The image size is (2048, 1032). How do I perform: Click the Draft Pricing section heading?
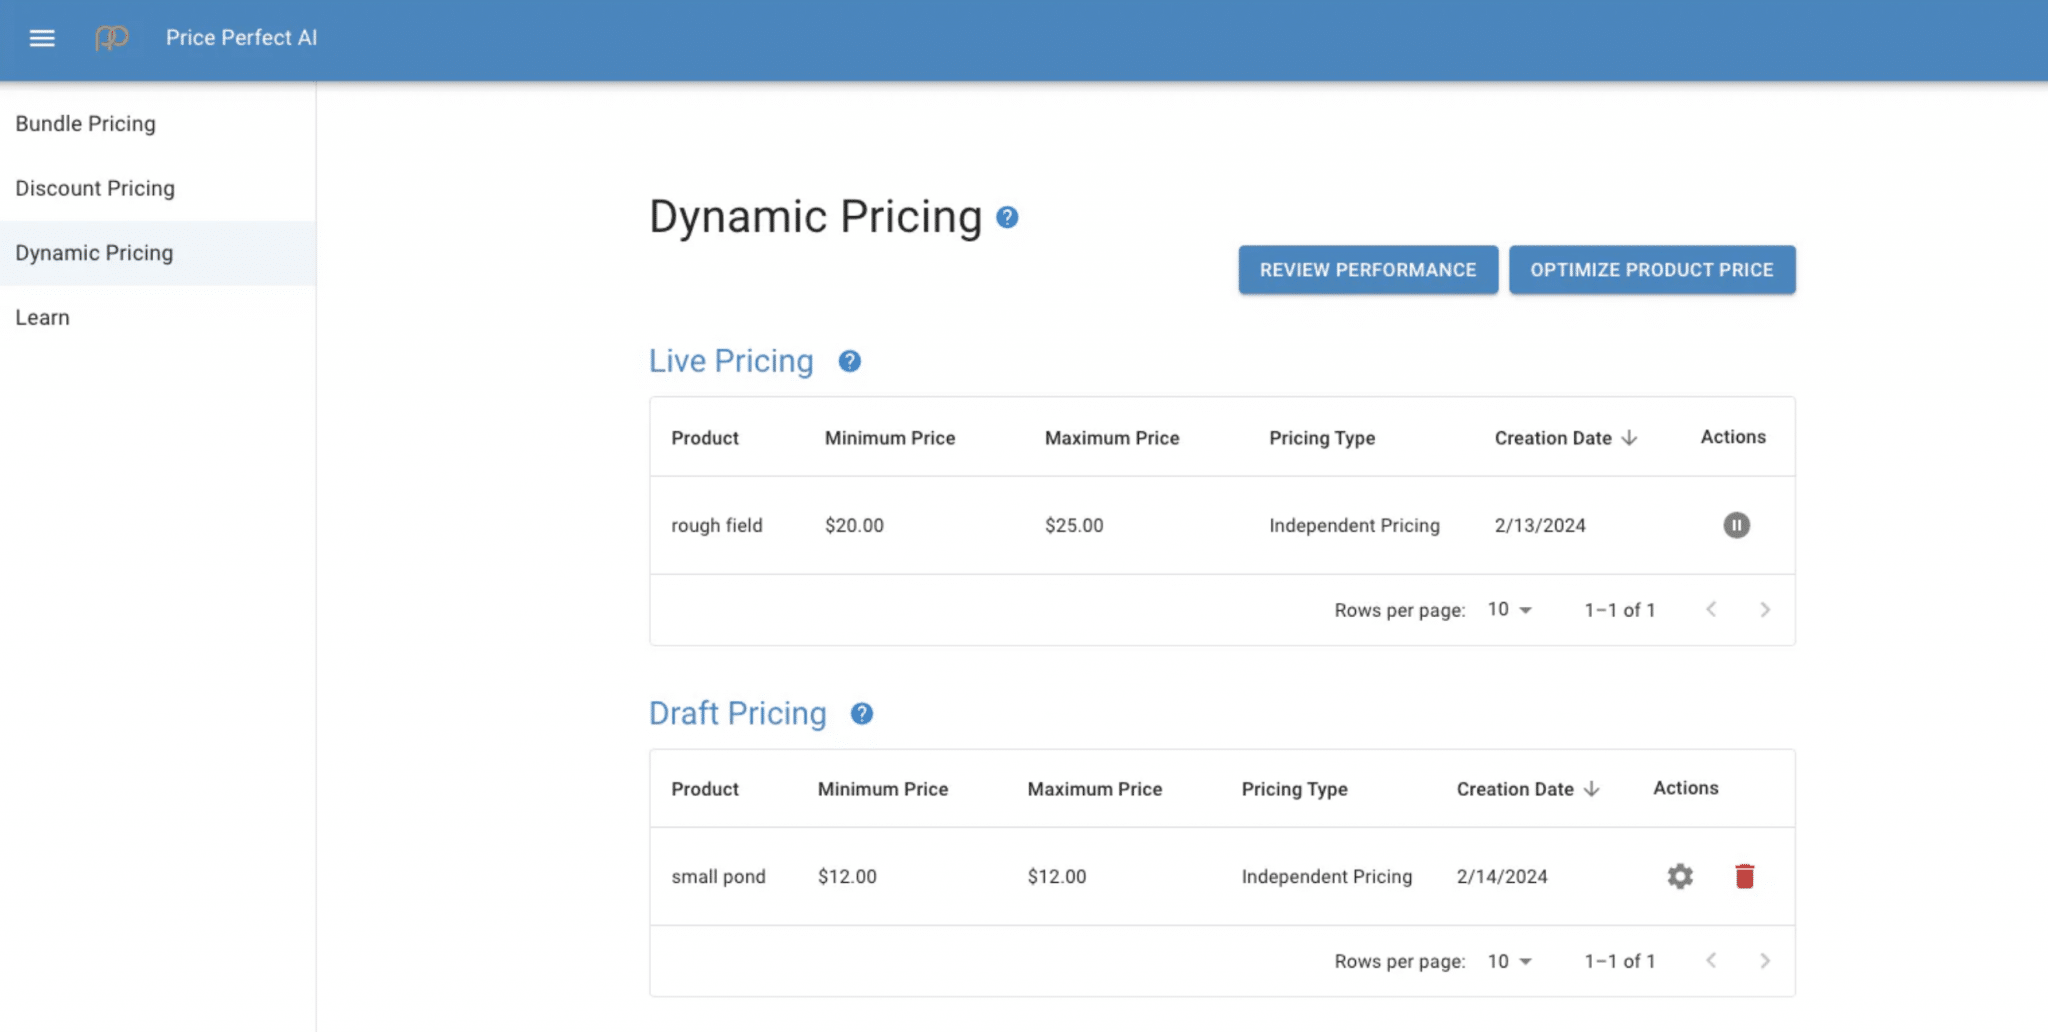pyautogui.click(x=738, y=713)
